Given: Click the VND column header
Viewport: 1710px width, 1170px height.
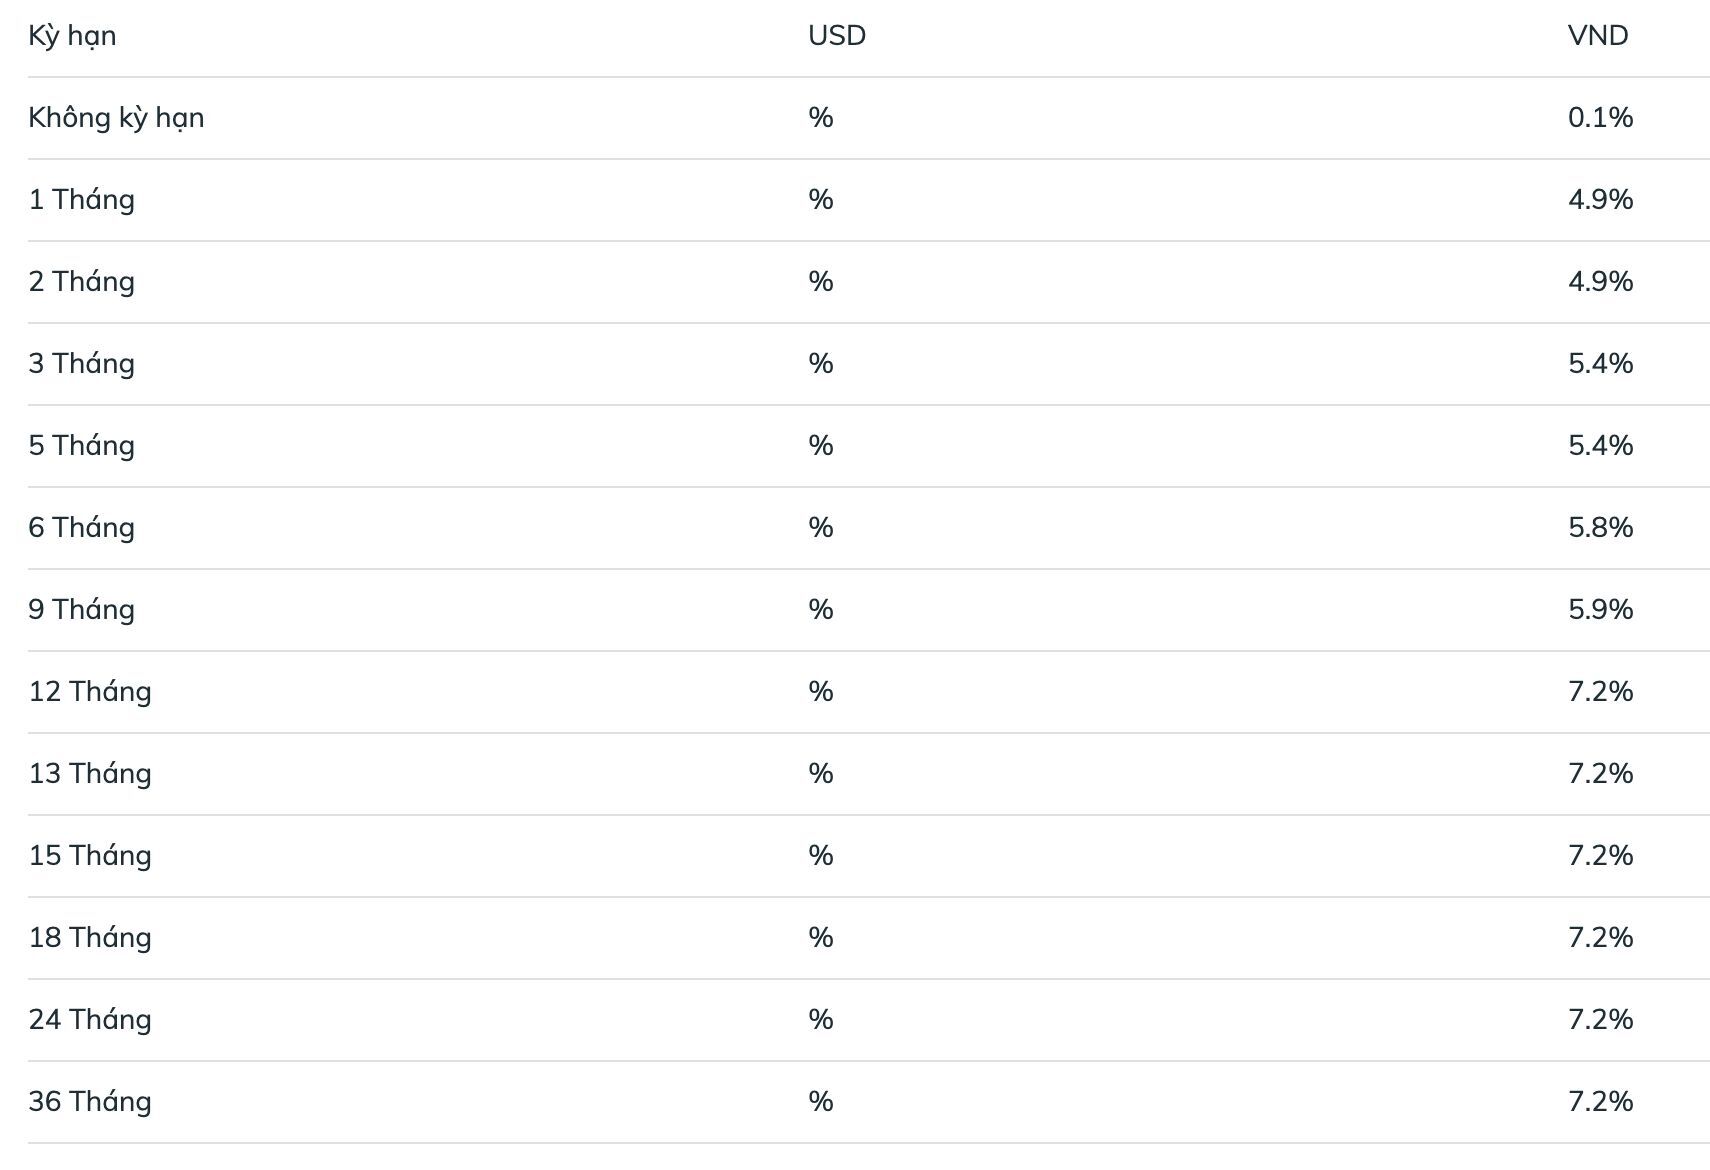Looking at the screenshot, I should [x=1598, y=36].
